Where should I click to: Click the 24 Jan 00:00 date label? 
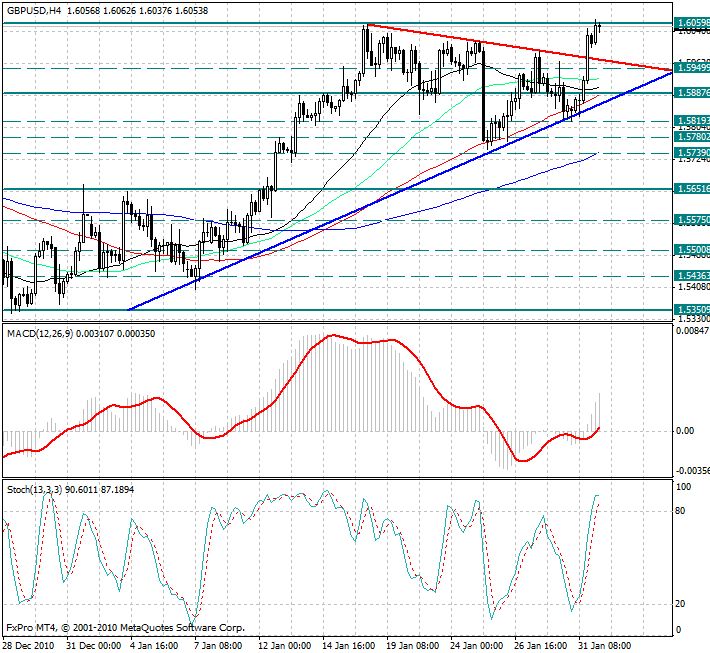point(477,646)
